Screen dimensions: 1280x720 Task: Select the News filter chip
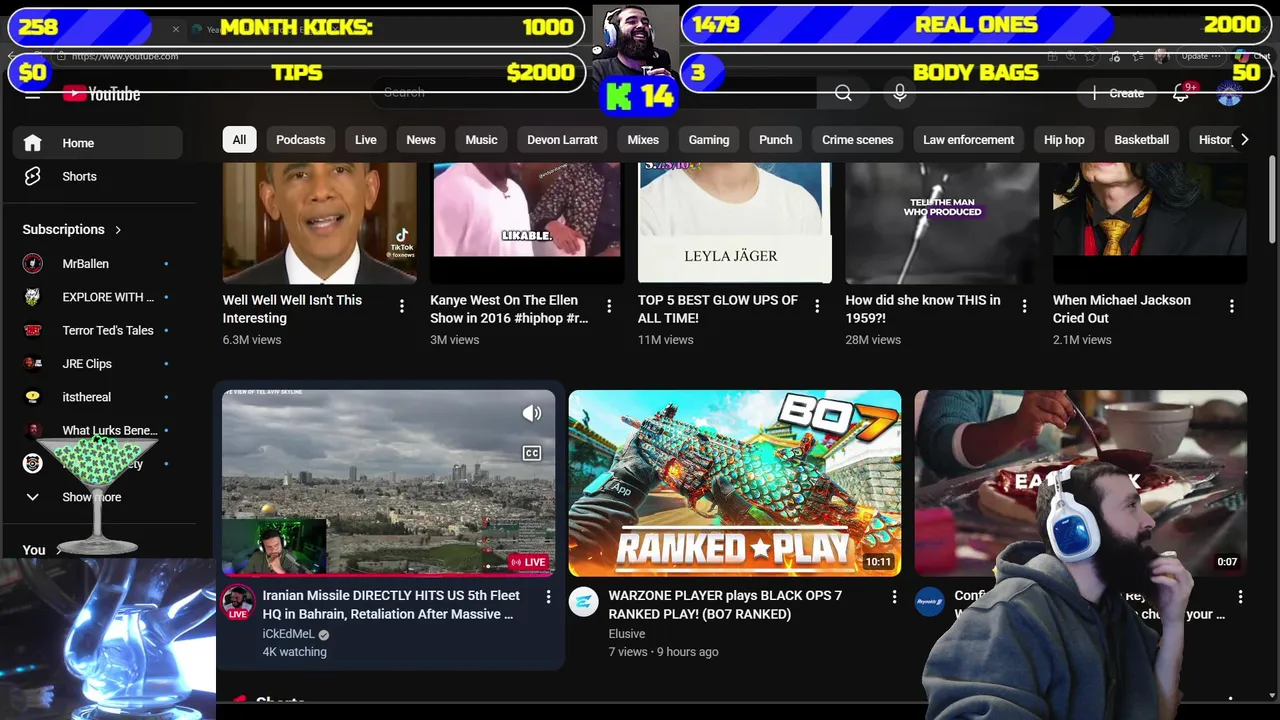click(x=421, y=140)
